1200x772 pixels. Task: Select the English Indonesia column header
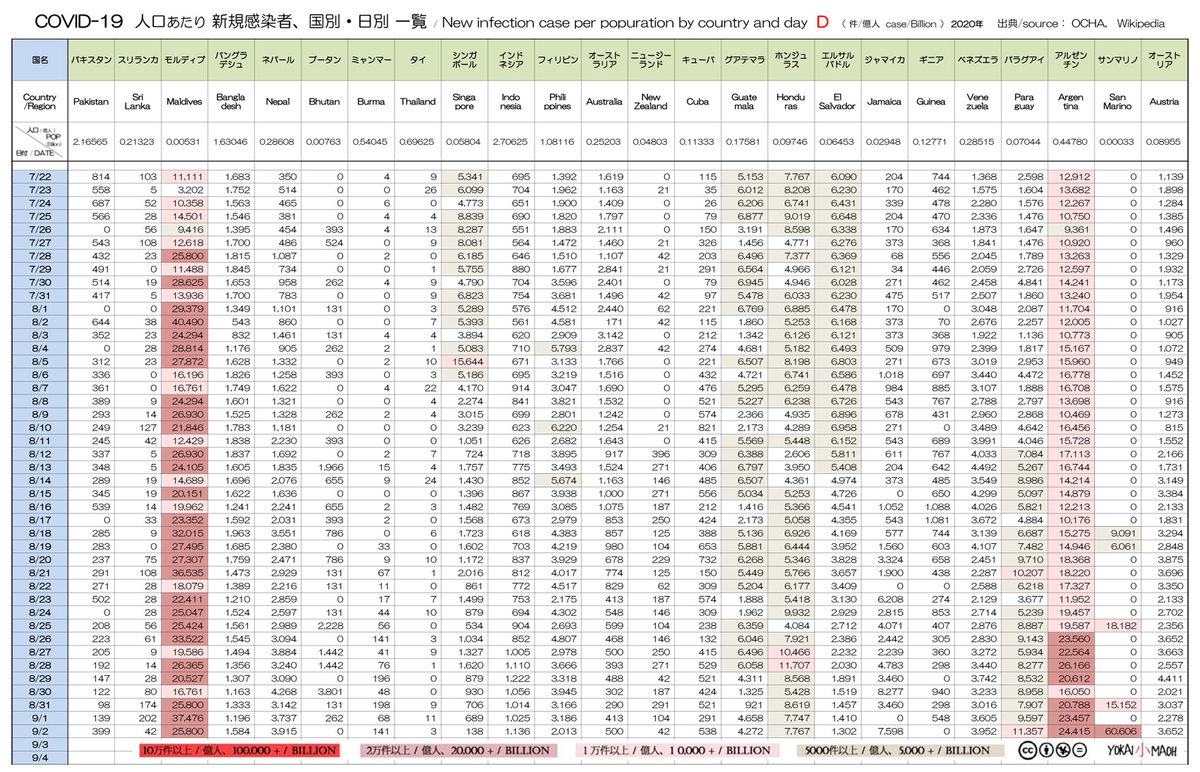[x=510, y=101]
